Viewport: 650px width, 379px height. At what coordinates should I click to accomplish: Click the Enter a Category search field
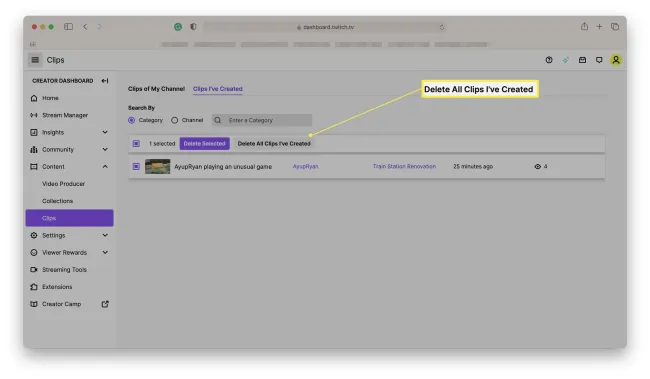262,120
